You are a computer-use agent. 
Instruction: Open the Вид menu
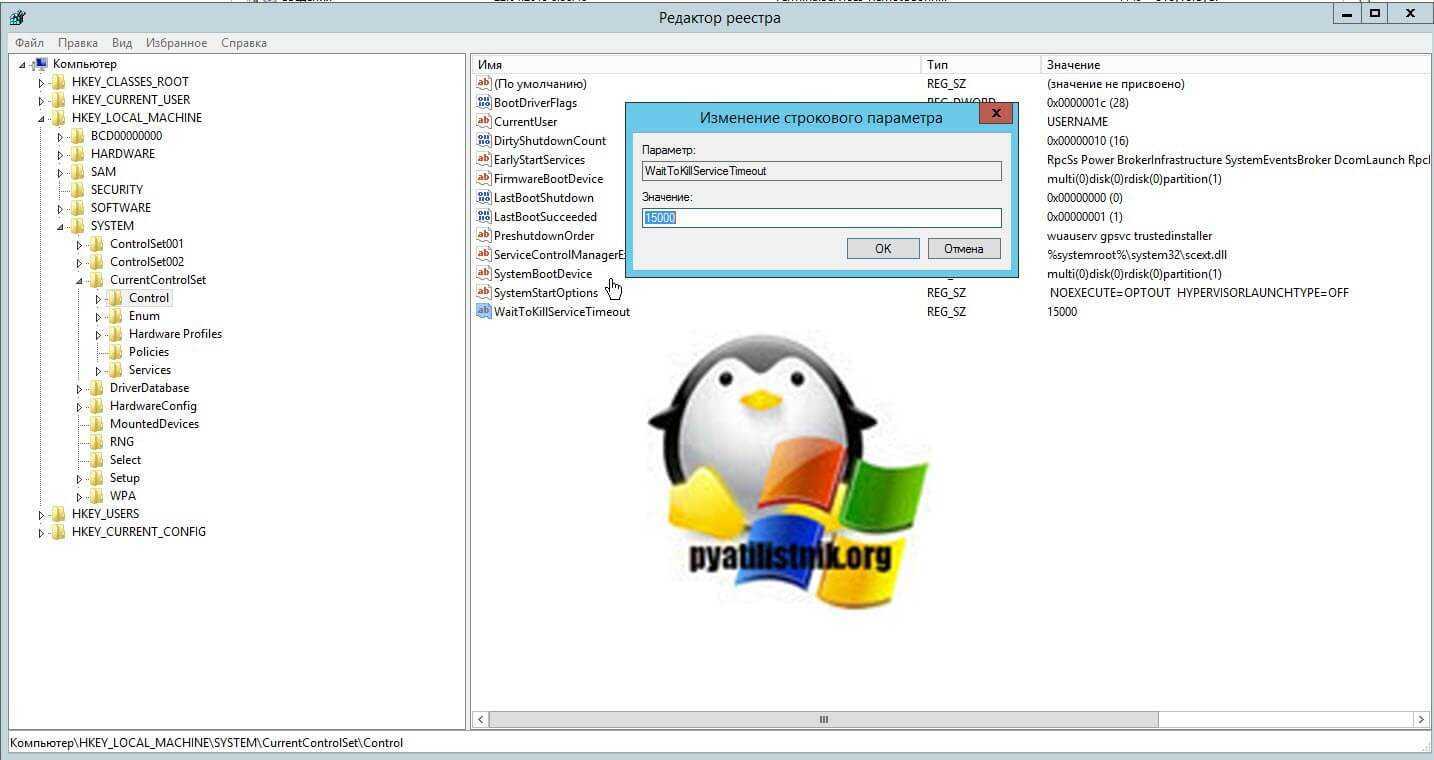point(122,43)
